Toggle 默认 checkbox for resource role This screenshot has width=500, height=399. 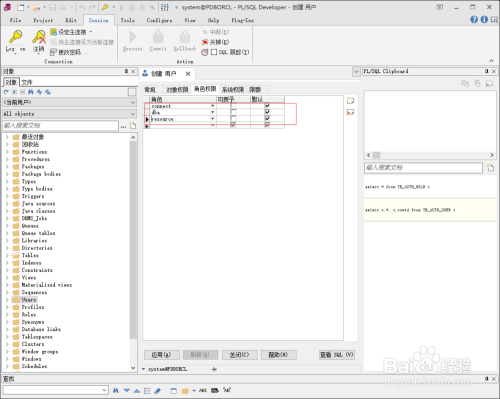tap(267, 119)
